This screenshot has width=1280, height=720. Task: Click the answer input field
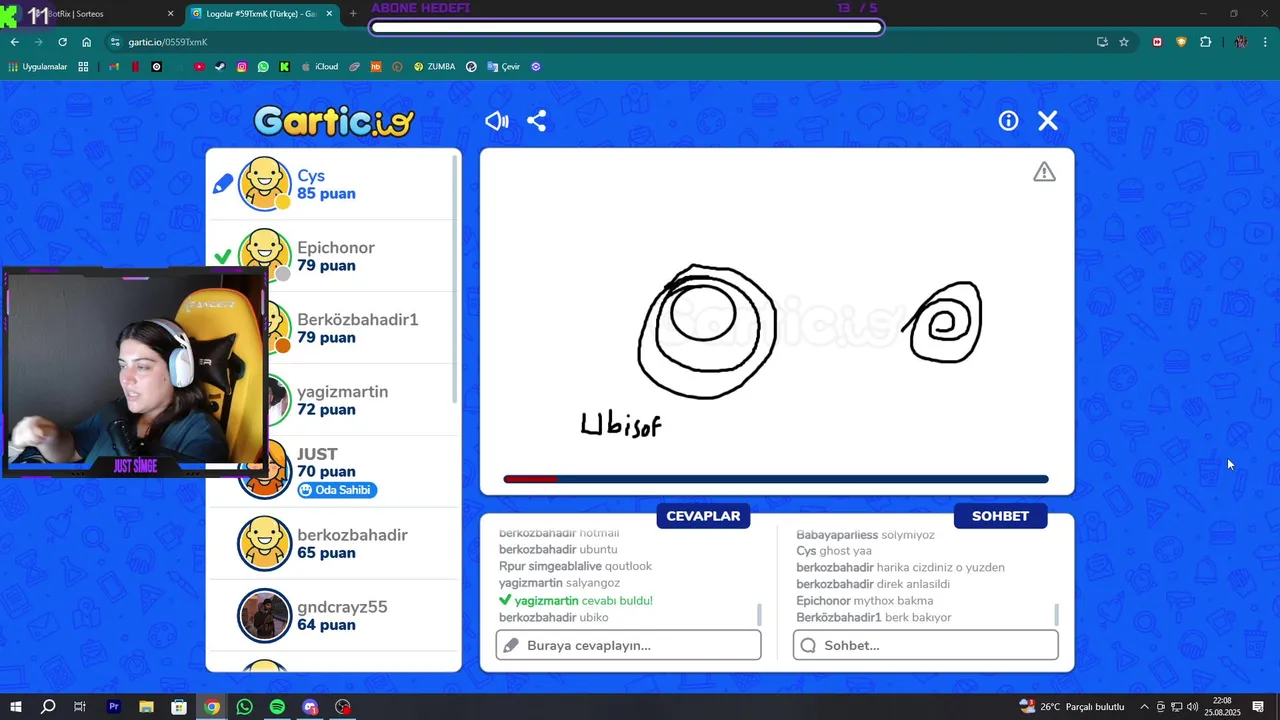coord(628,645)
